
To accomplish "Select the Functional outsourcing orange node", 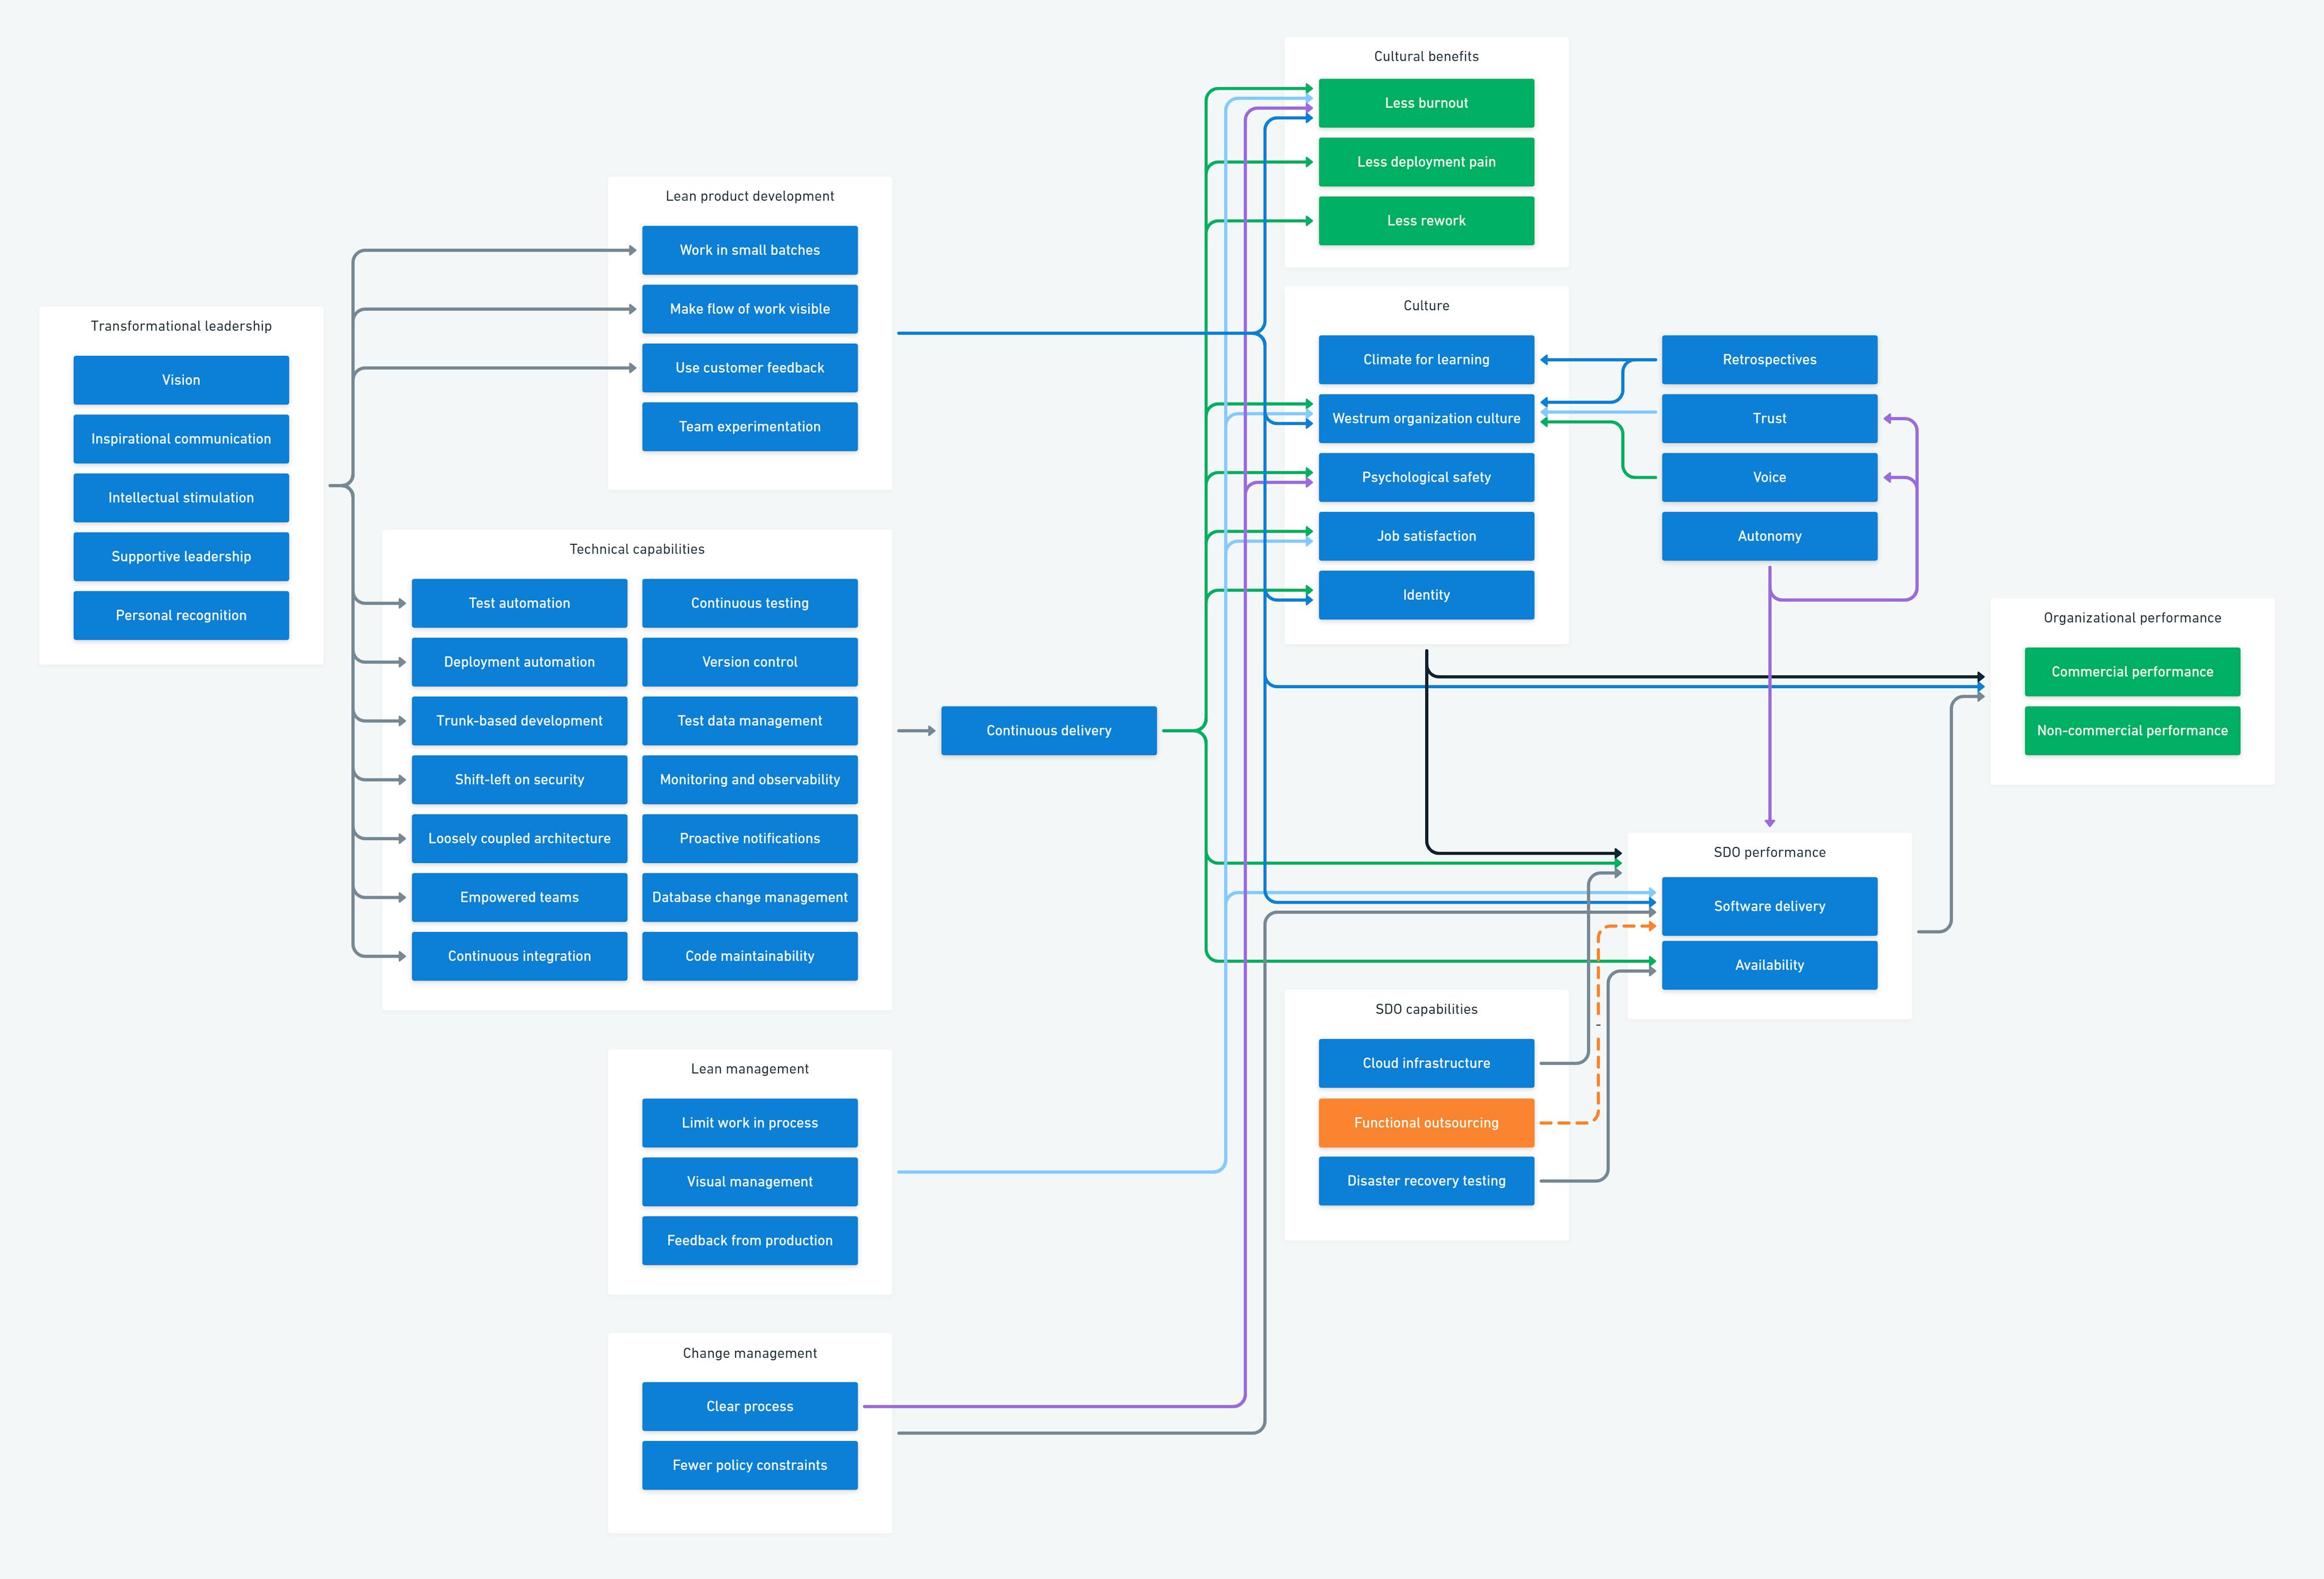I will point(1426,1123).
